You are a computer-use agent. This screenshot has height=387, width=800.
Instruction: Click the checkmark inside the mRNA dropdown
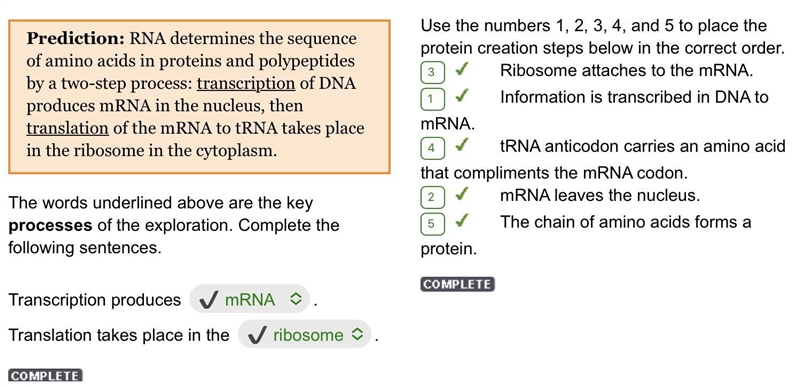point(209,300)
